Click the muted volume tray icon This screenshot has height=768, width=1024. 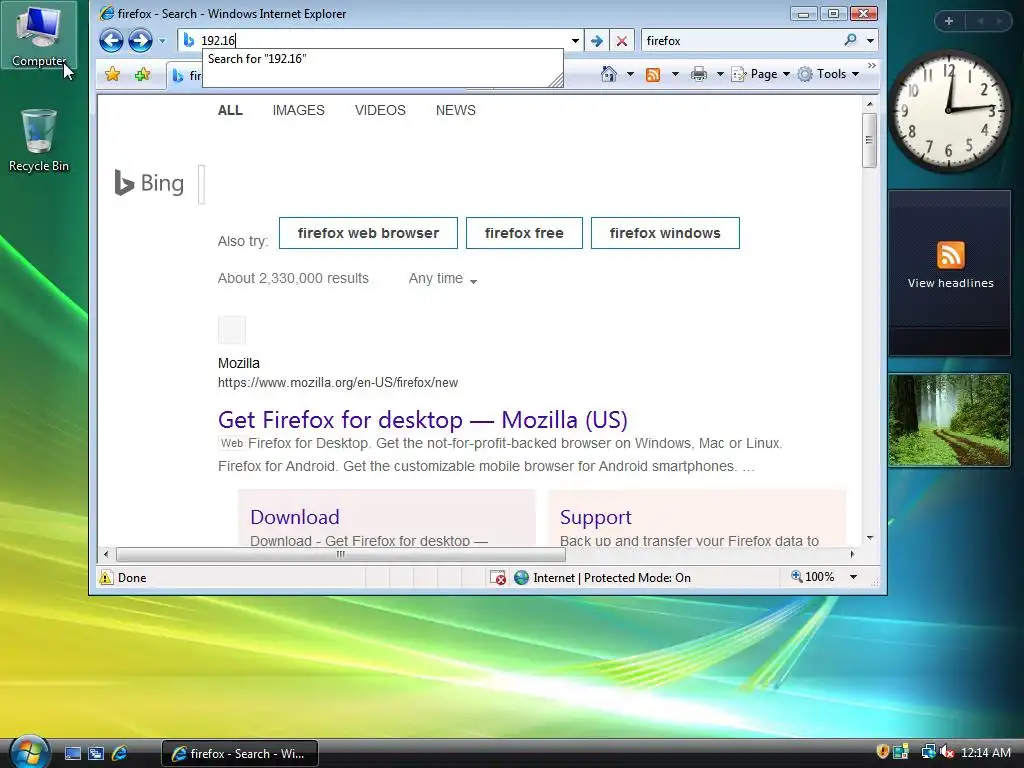point(947,752)
